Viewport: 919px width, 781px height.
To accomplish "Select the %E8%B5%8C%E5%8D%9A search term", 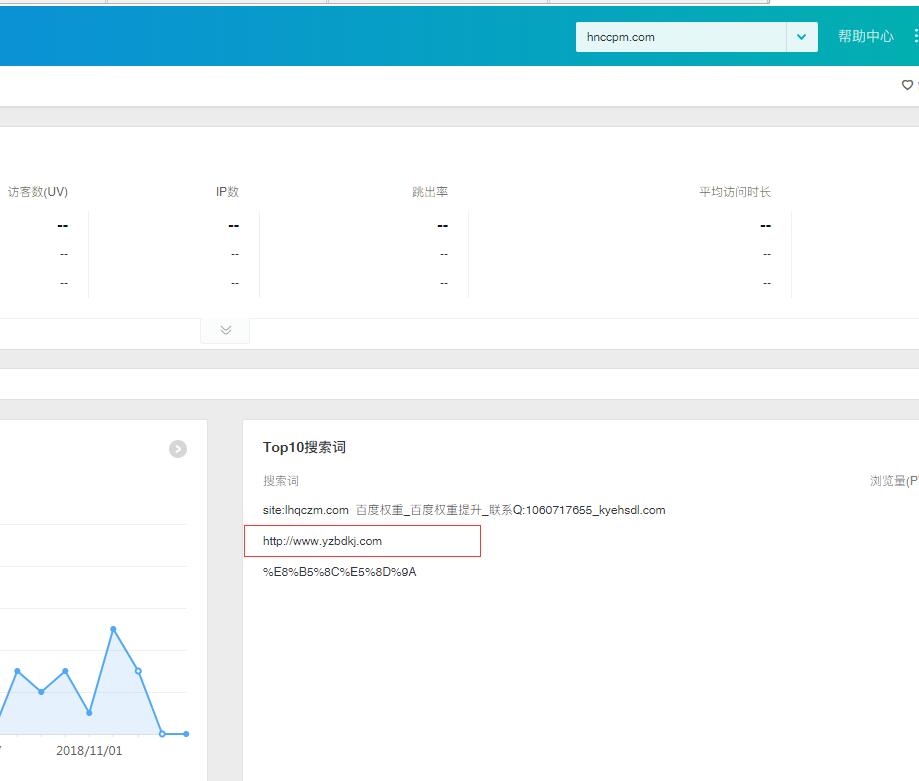I will coord(339,572).
